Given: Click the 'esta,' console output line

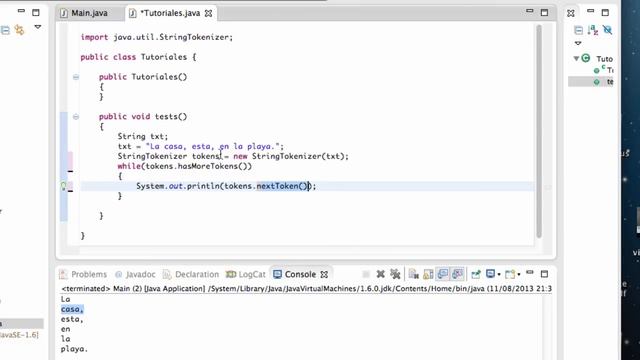Looking at the screenshot, I should coord(72,319).
